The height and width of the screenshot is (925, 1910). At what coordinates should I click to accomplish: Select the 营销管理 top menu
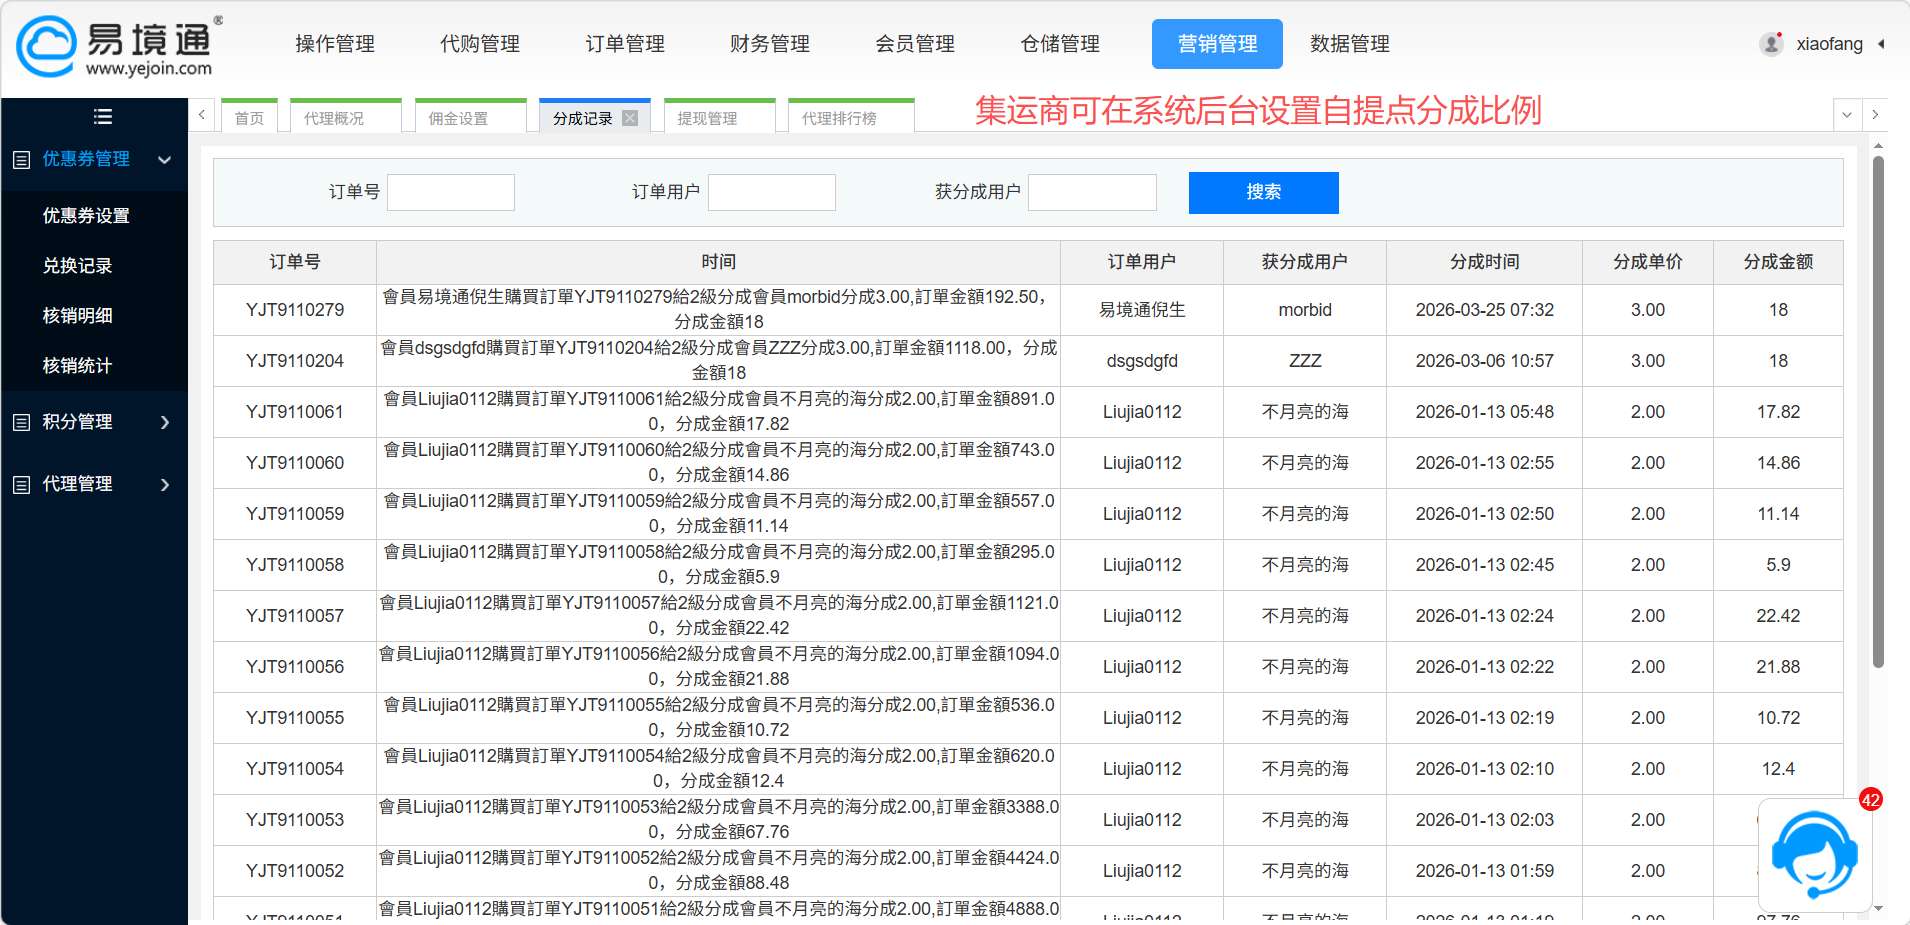1217,44
